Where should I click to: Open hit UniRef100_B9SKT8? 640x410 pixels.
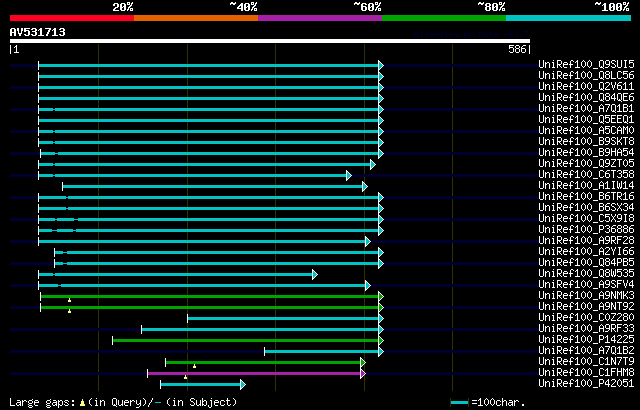coord(586,142)
